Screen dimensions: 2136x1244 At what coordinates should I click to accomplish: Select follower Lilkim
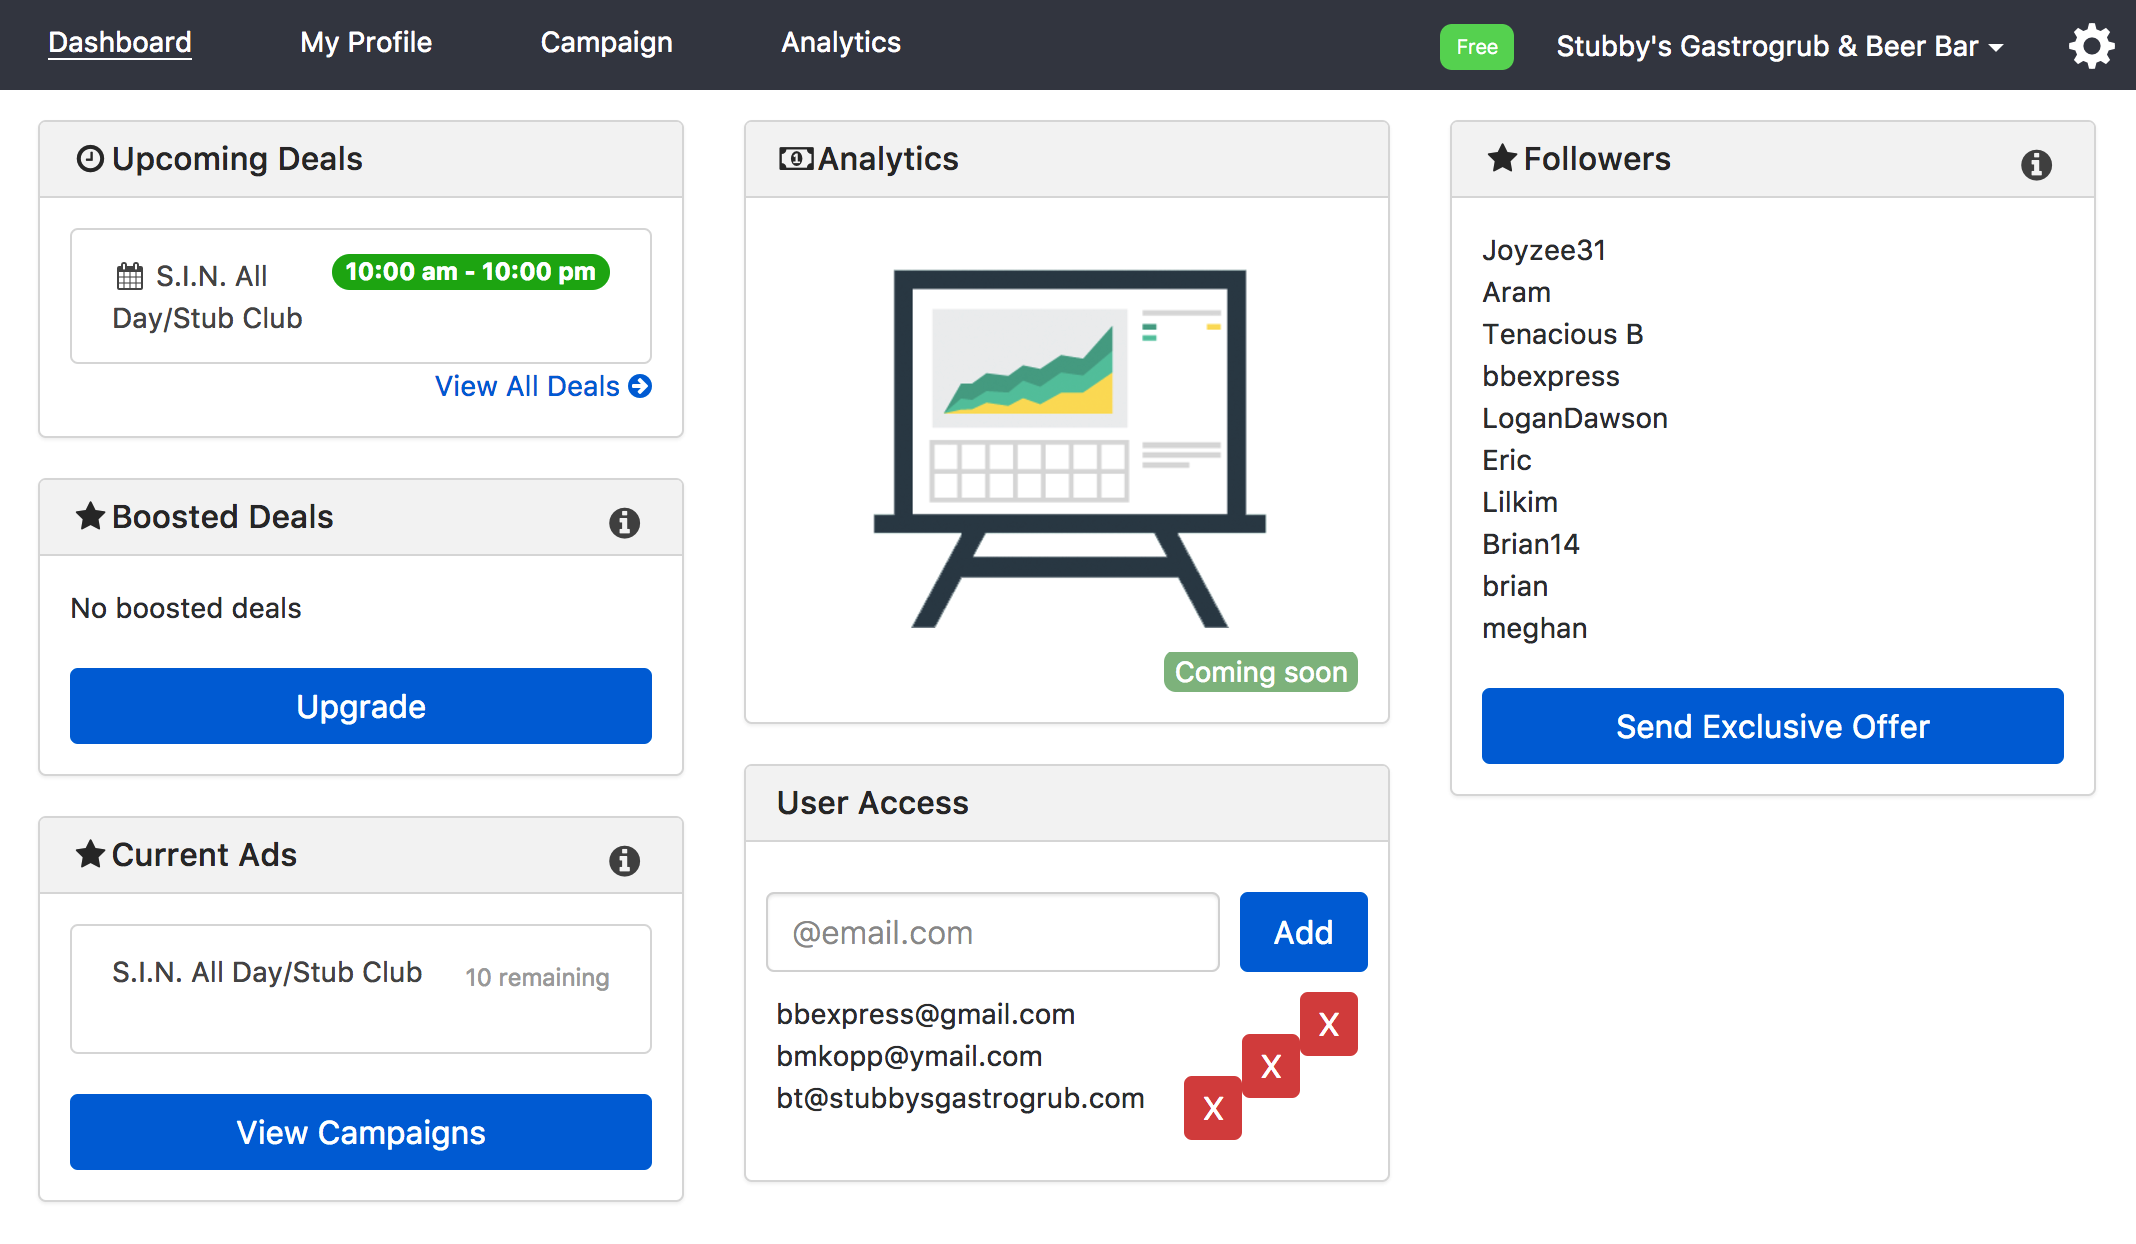click(x=1520, y=502)
